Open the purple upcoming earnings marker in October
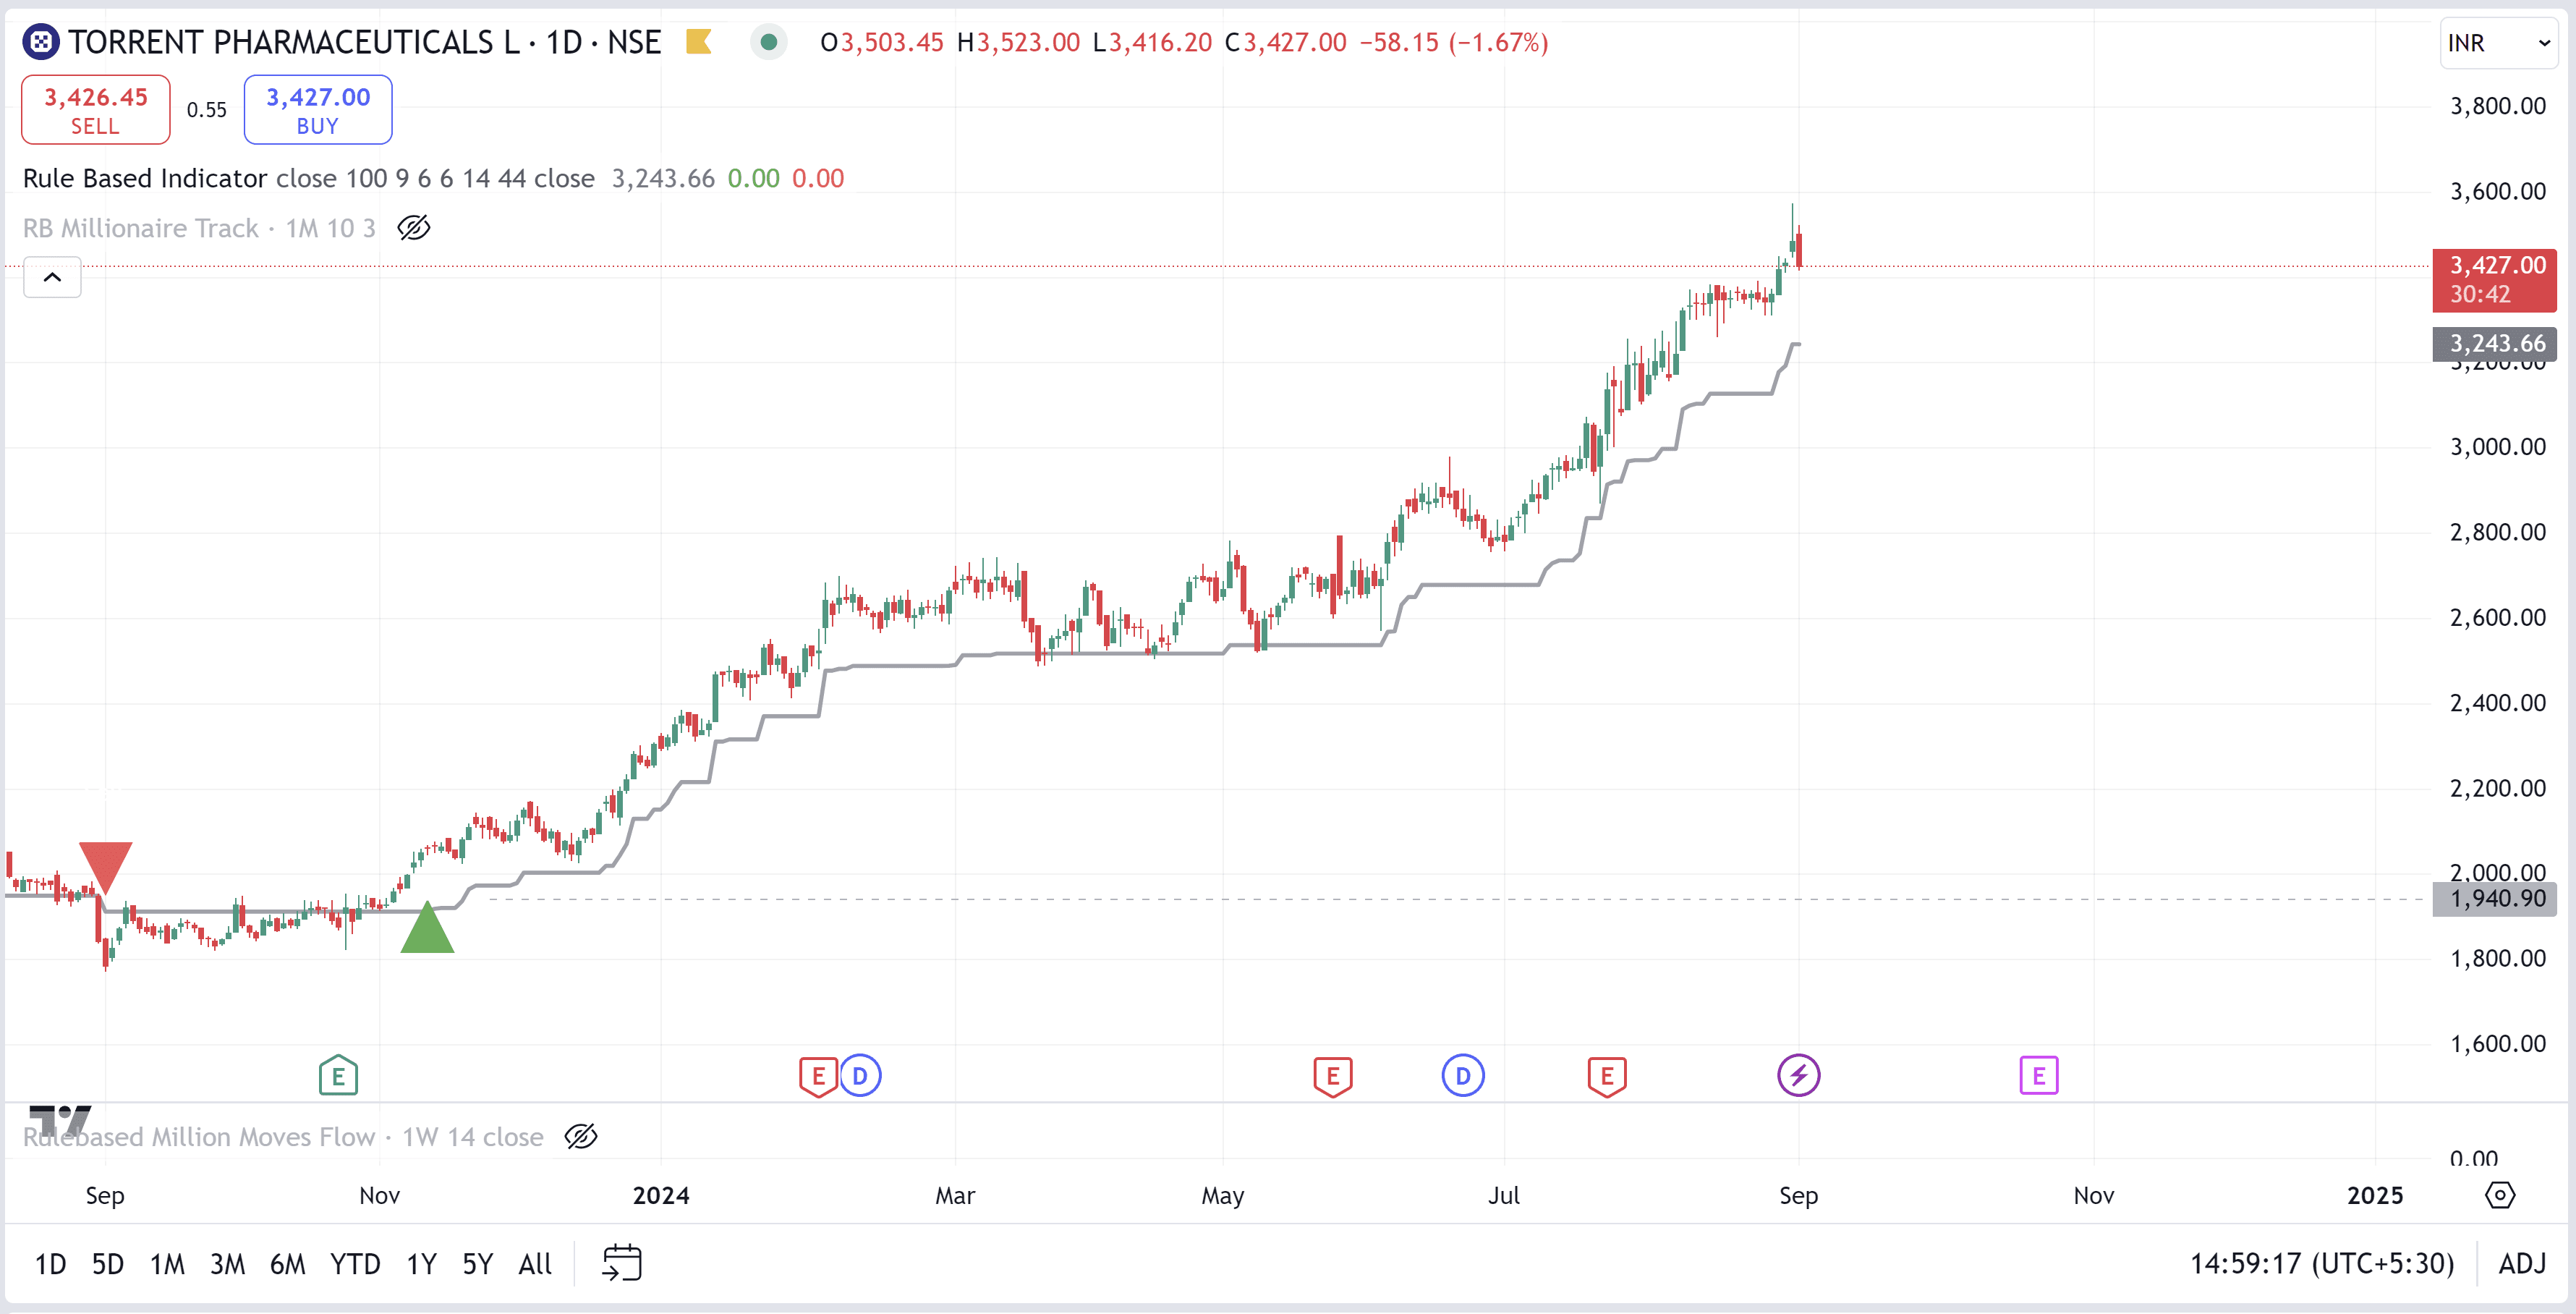Viewport: 2576px width, 1314px height. (x=2038, y=1076)
